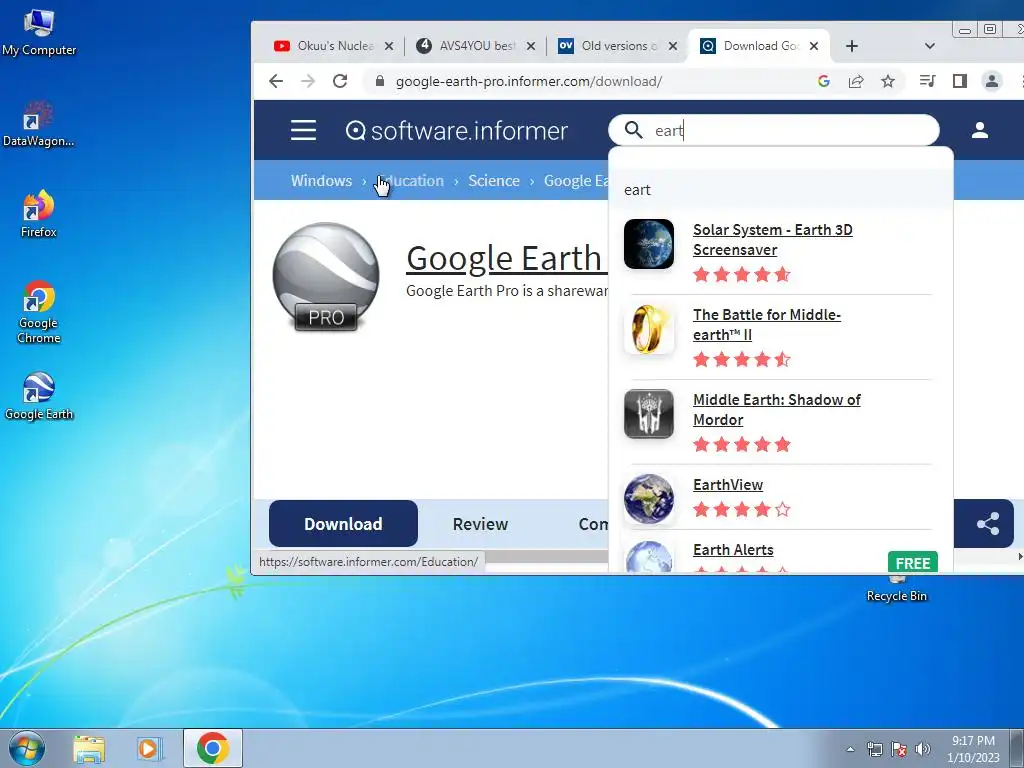Screen dimensions: 1024x768
Task: Click the magnifier icon in the search box
Action: (633, 130)
